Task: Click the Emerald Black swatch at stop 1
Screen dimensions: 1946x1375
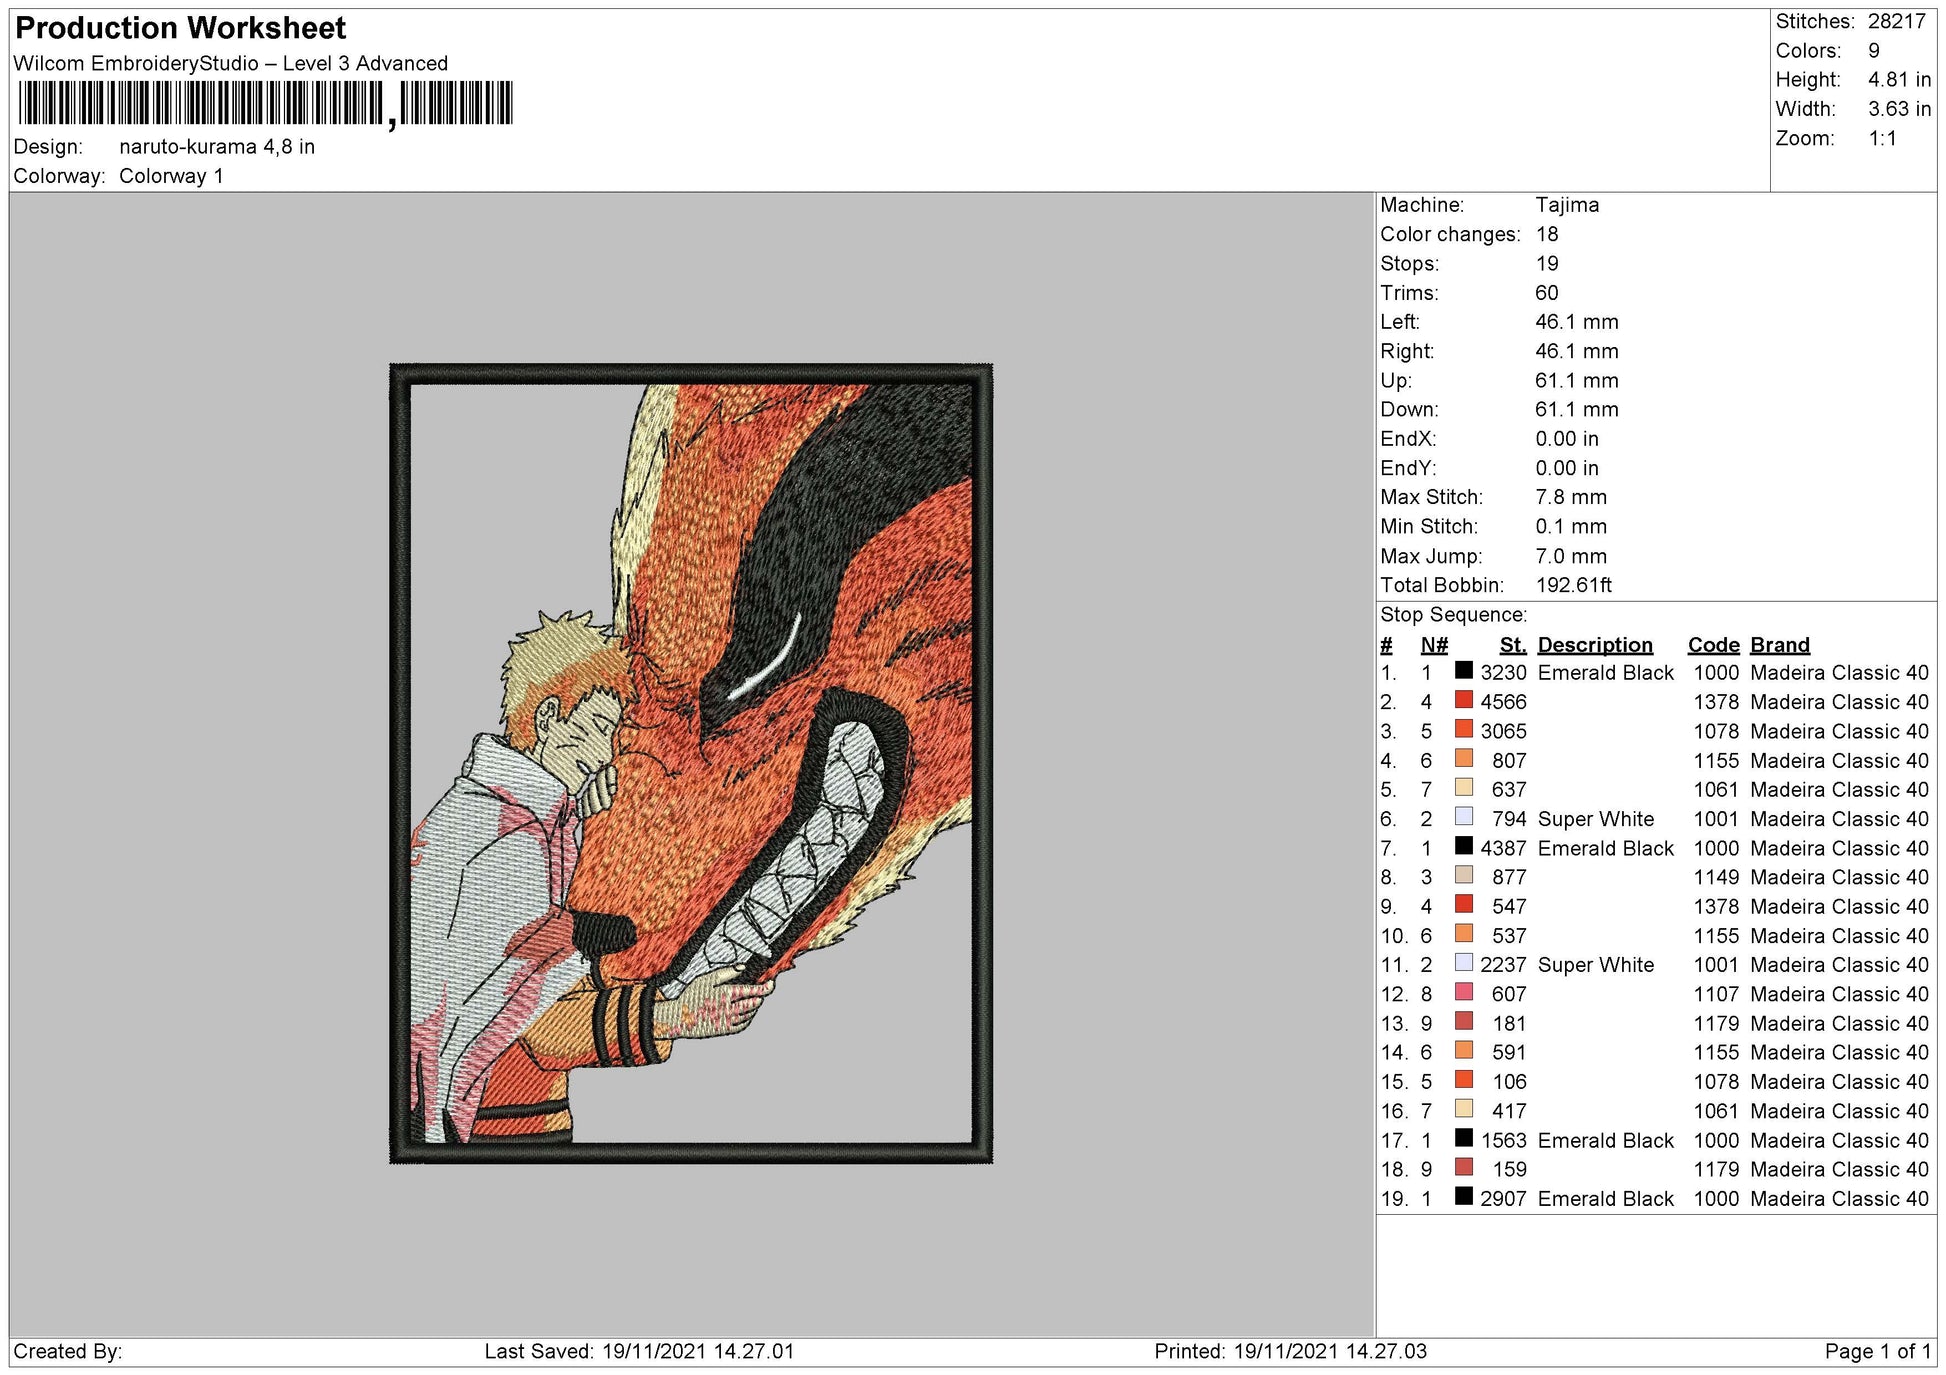Action: click(1463, 673)
